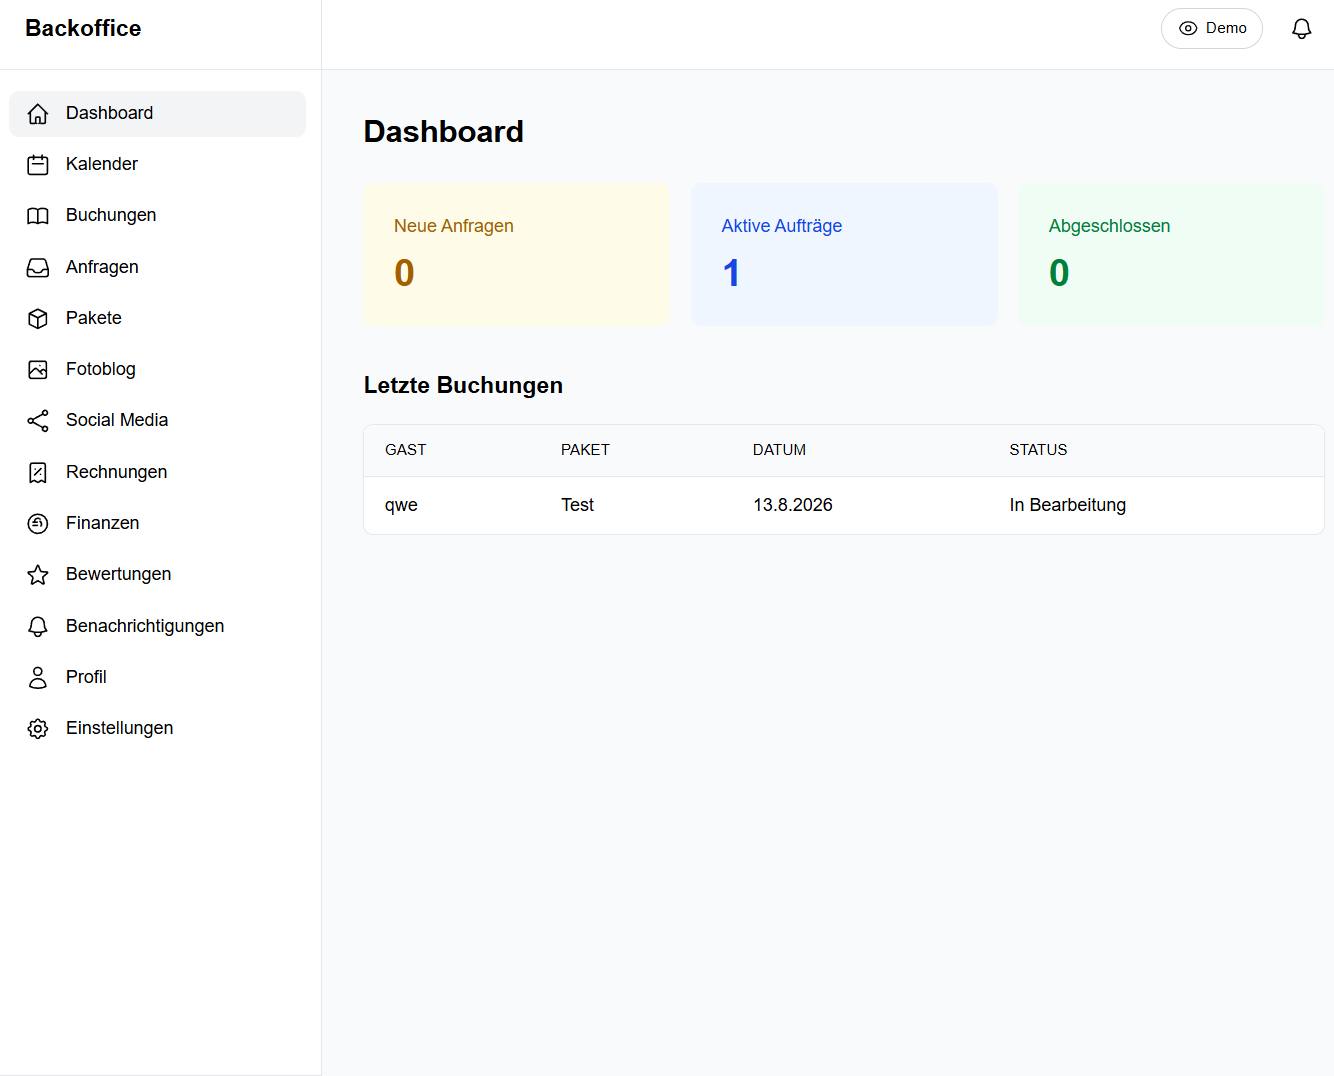Open the Aktive Aufträge card

click(x=844, y=254)
